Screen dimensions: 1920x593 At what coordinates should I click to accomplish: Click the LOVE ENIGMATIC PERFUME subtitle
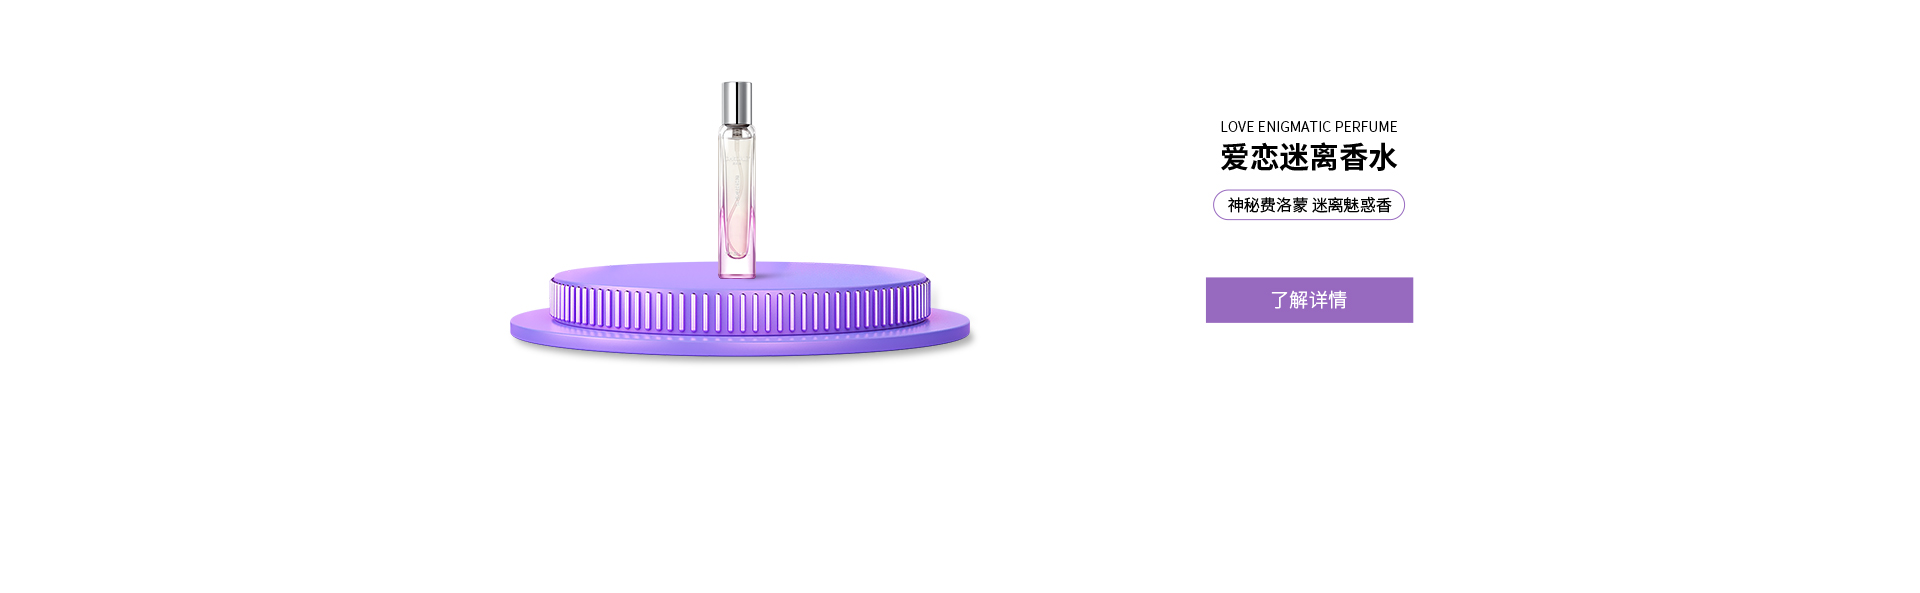coord(1309,127)
